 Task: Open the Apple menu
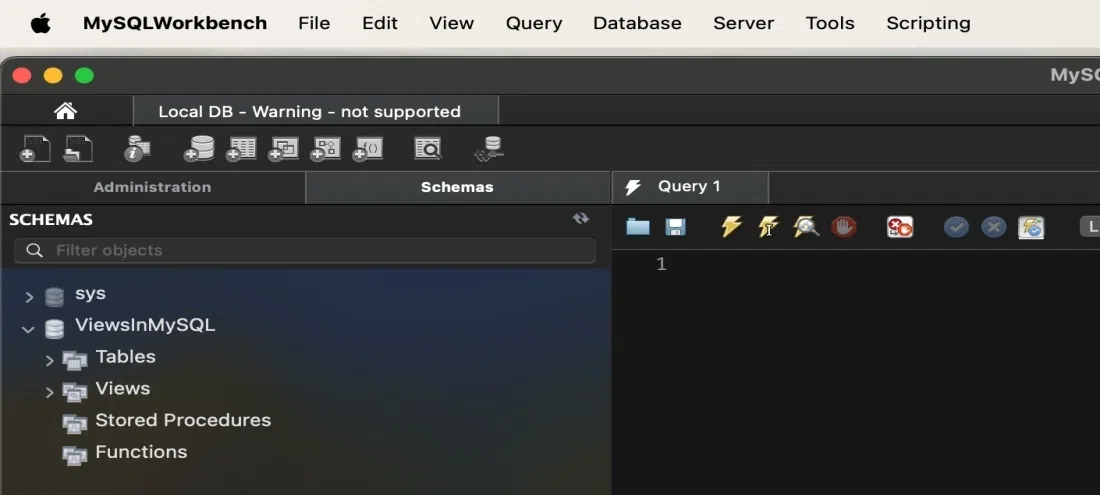click(x=41, y=23)
